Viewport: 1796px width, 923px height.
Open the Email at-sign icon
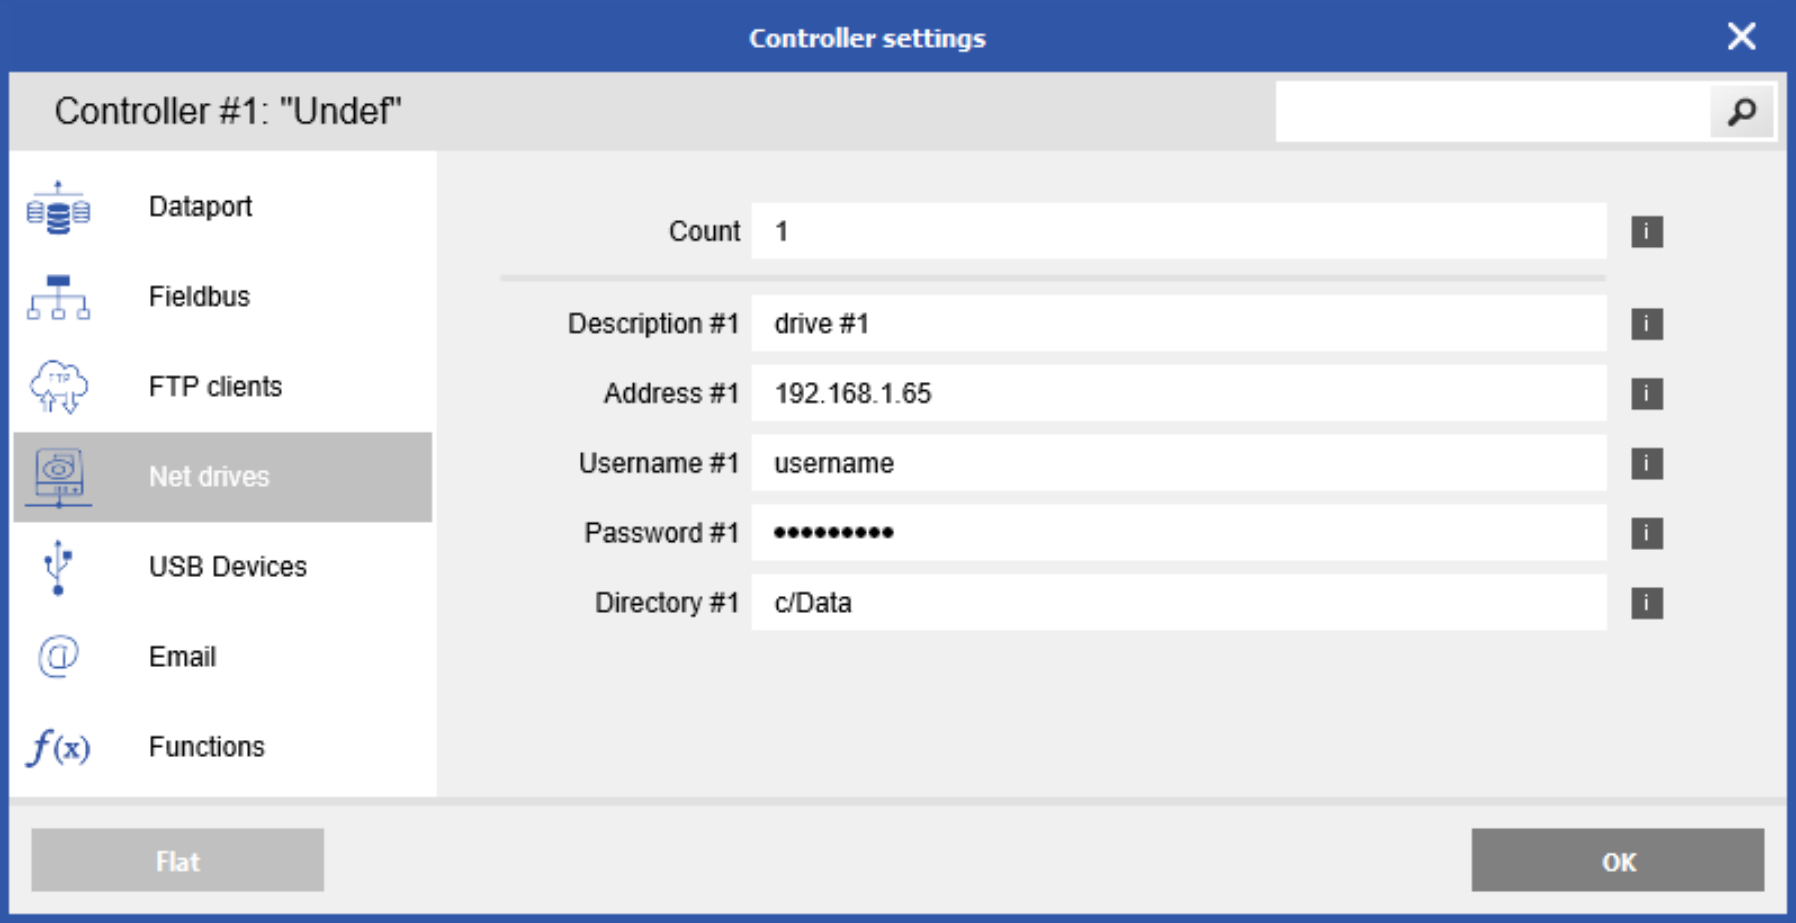[58, 657]
